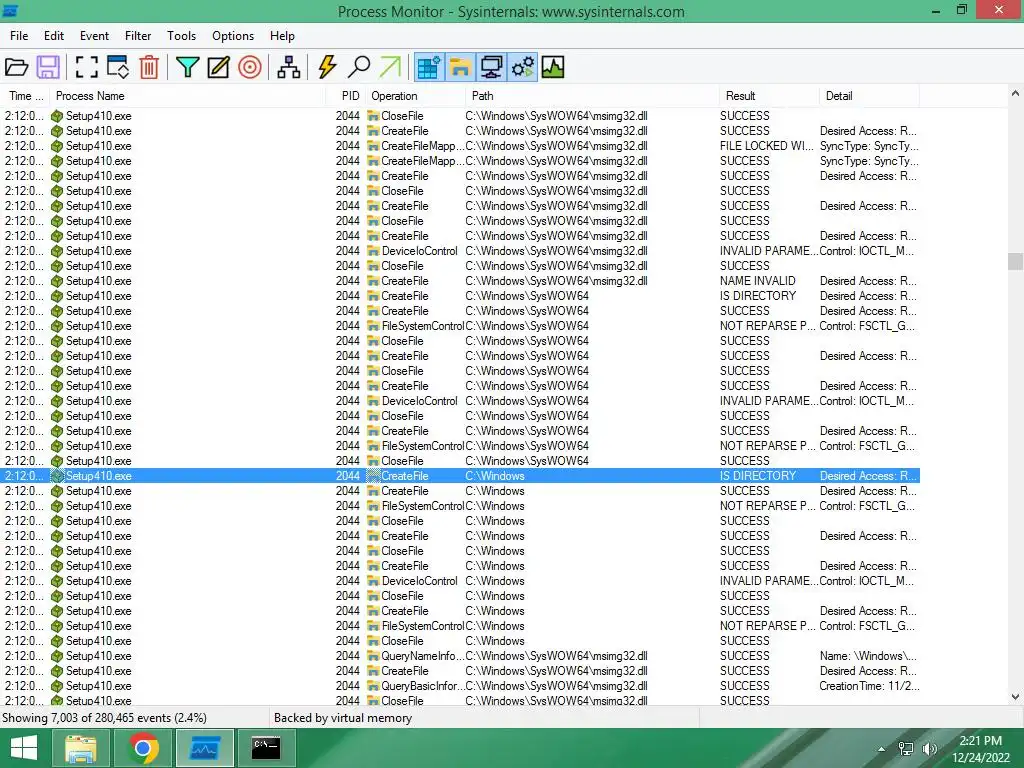Click the Find magnifier icon
Screen dimensions: 1024x768
pos(359,67)
